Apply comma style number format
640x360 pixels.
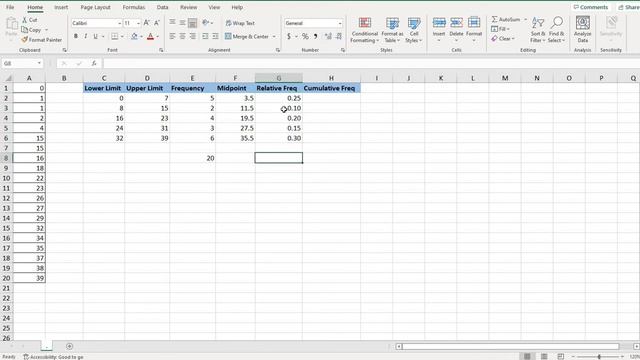(316, 36)
